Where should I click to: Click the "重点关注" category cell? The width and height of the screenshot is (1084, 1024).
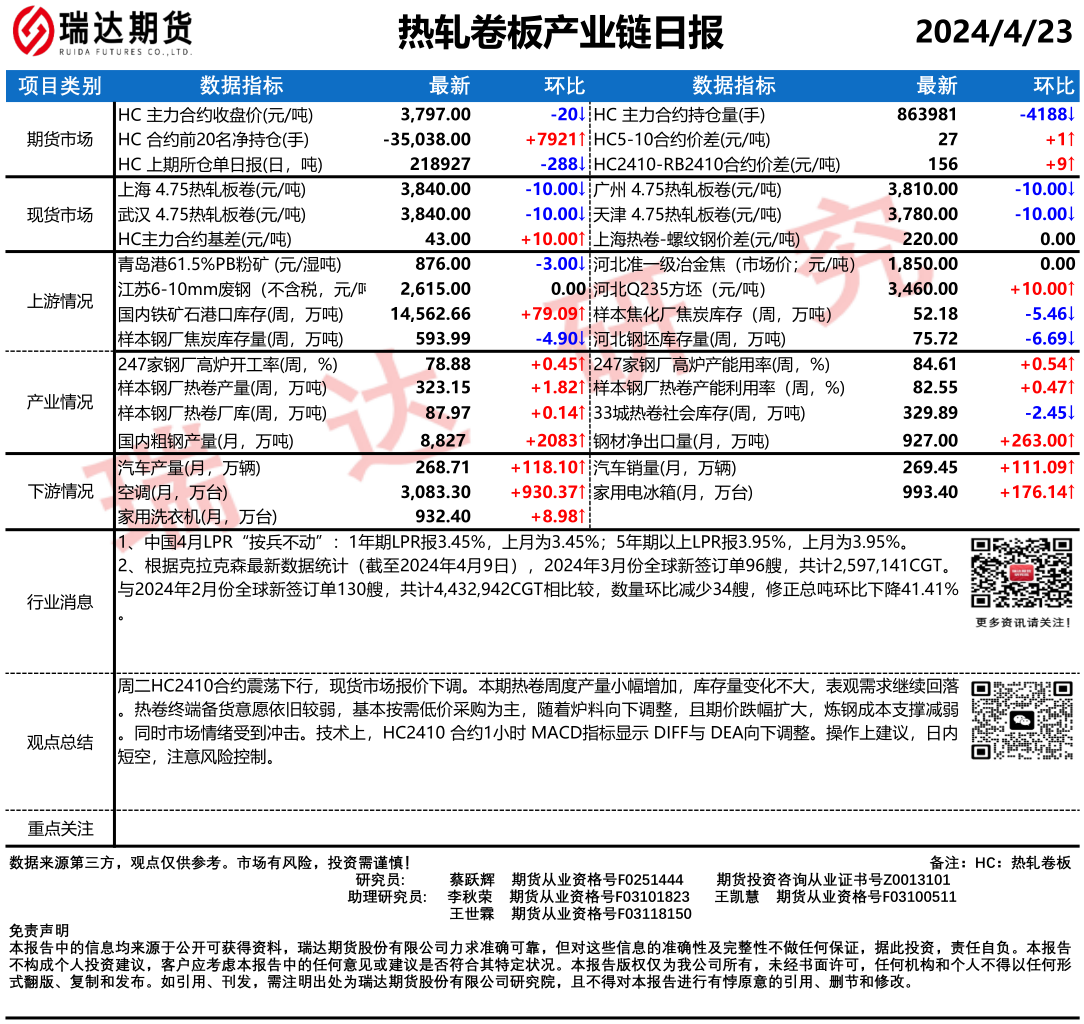click(60, 828)
